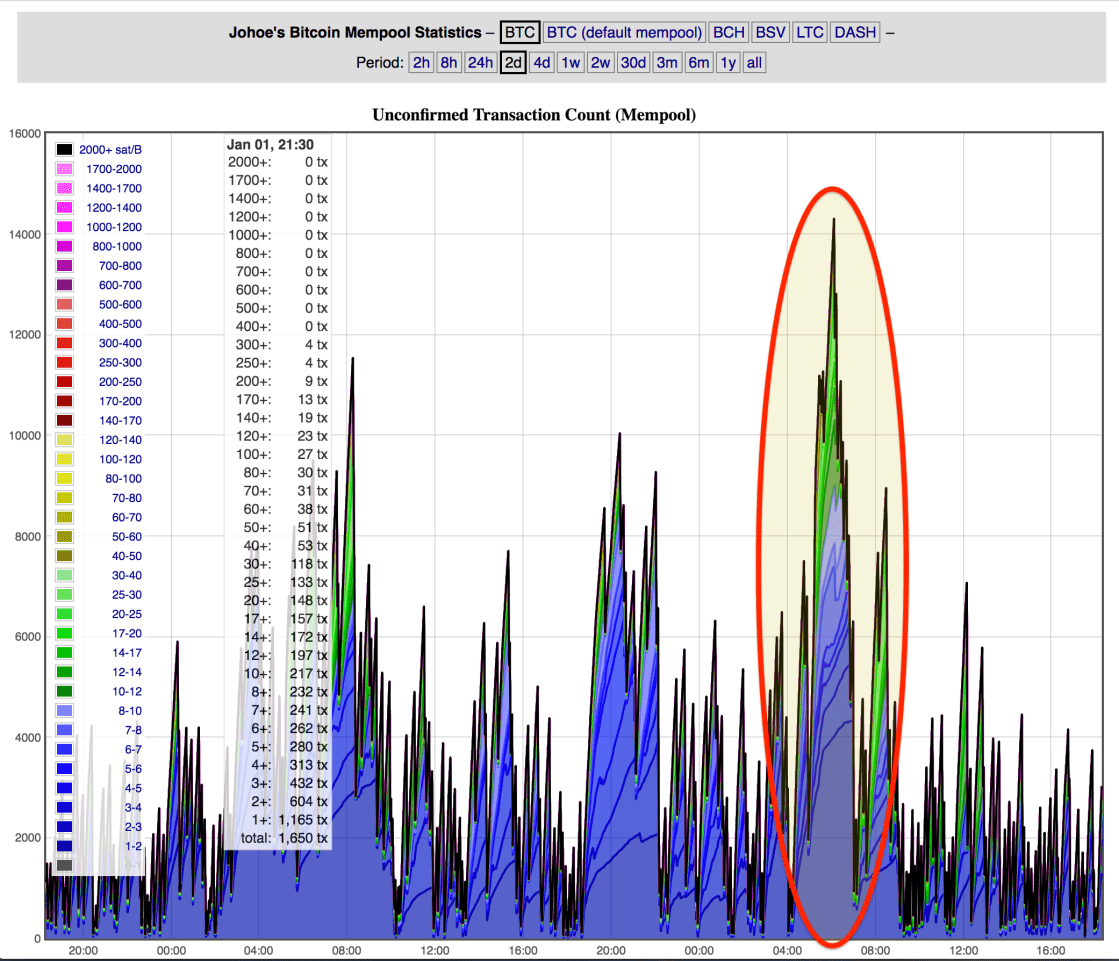This screenshot has height=961, width=1119.
Task: Set period to 24h
Action: click(480, 63)
